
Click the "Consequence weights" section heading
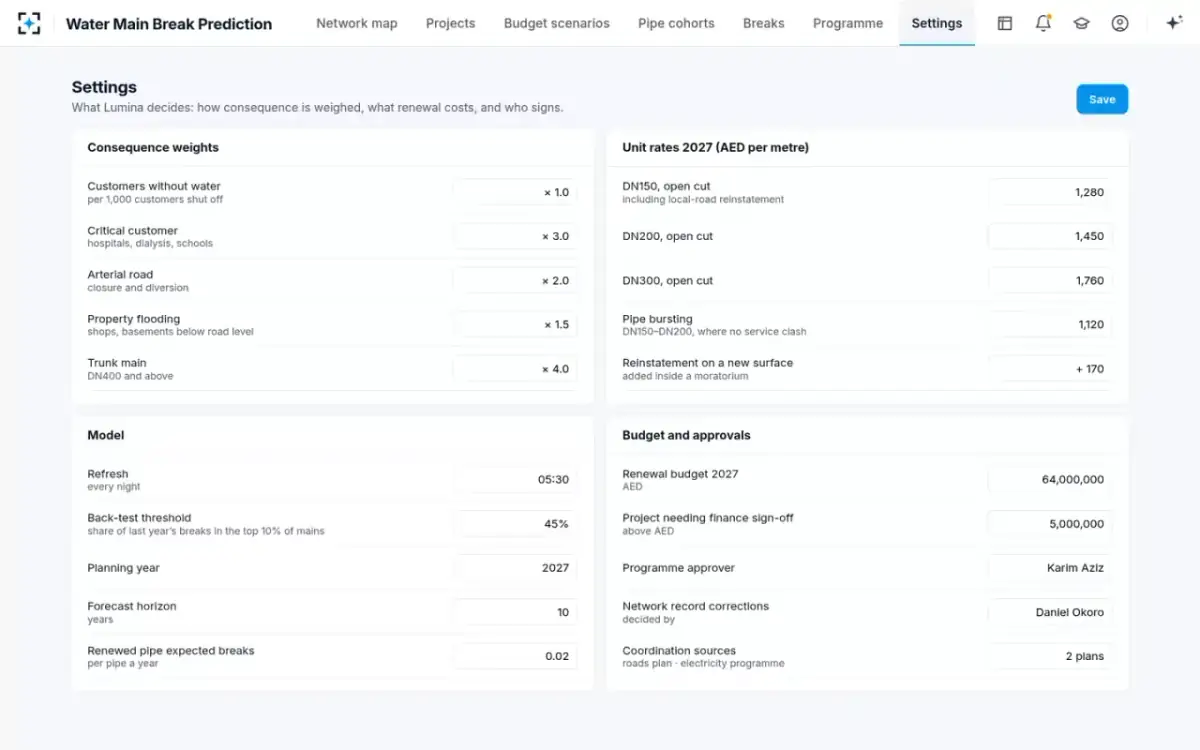pos(153,148)
